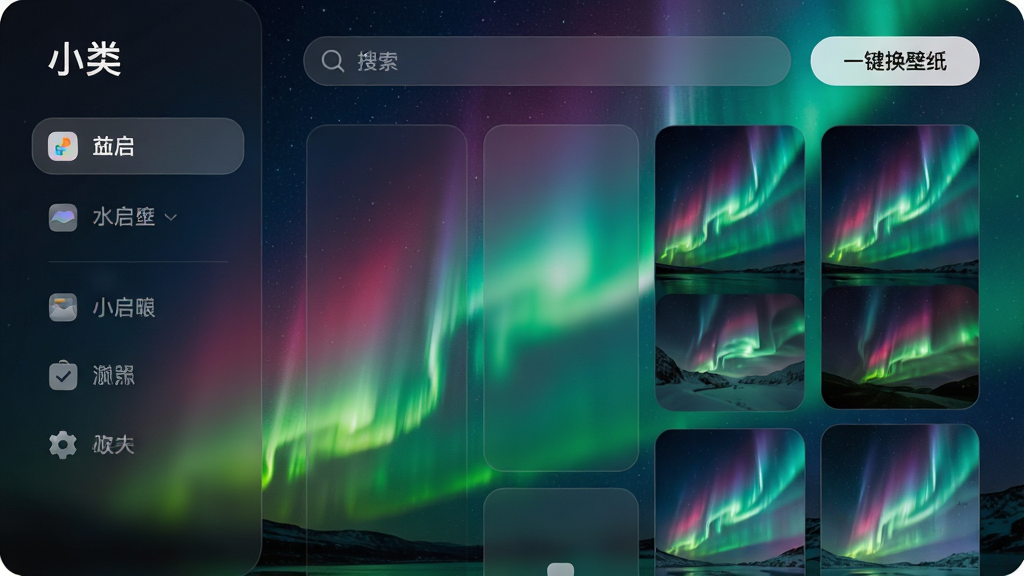Open the picture gallery icon in the sidebar
Viewport: 1024px width, 576px height.
63,308
